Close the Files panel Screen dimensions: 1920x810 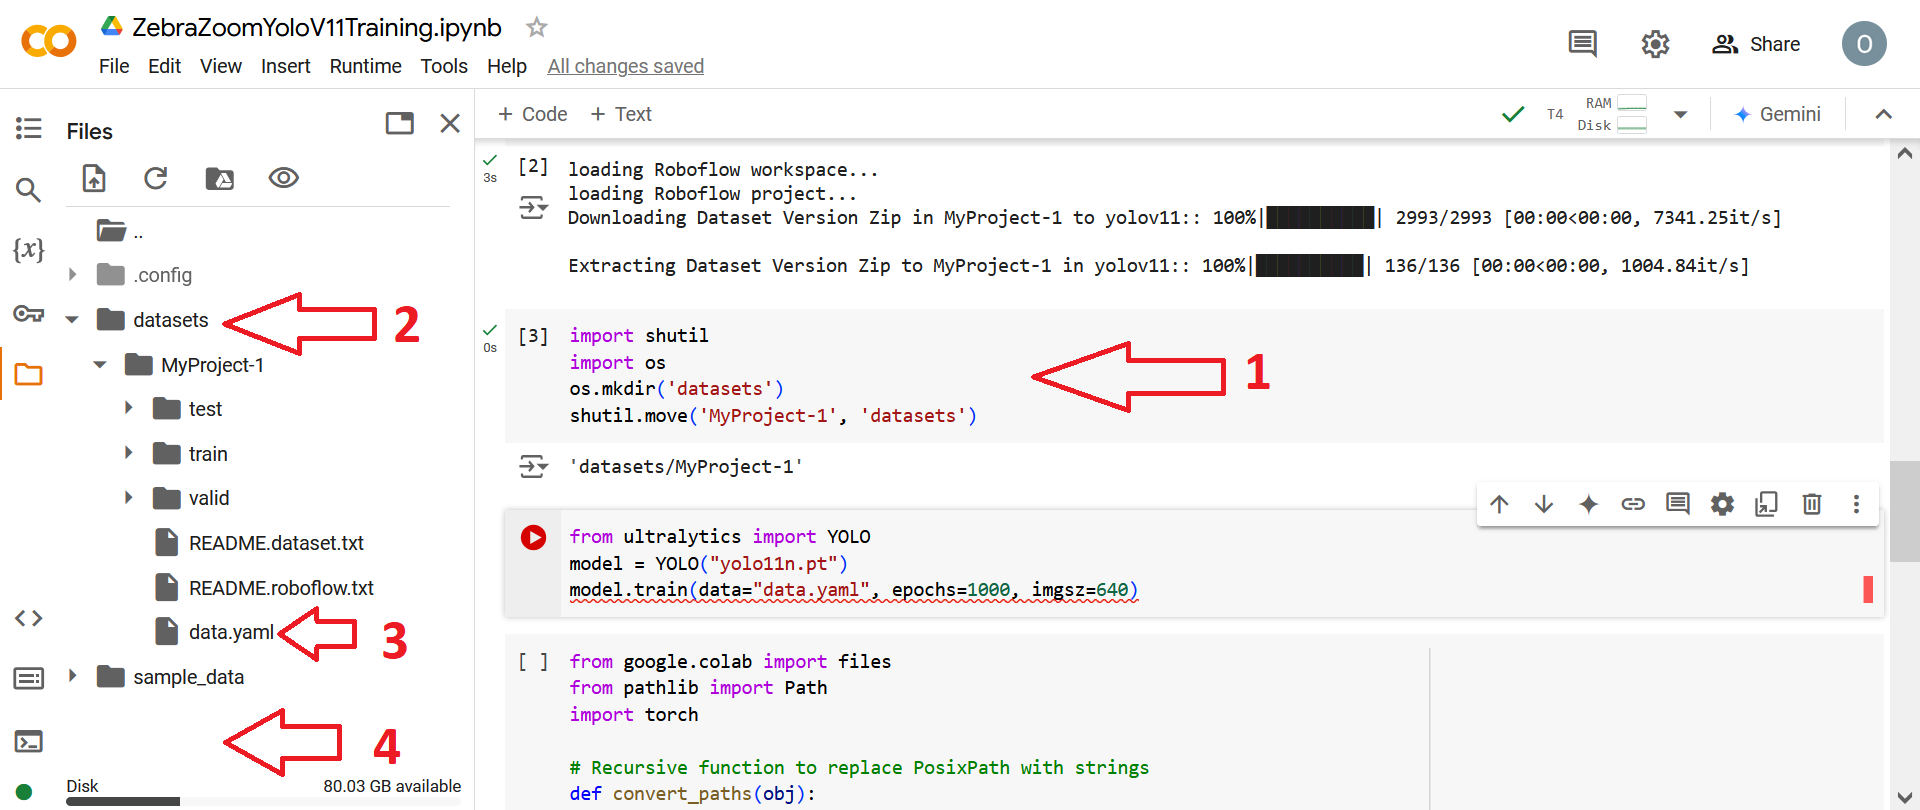pyautogui.click(x=450, y=123)
